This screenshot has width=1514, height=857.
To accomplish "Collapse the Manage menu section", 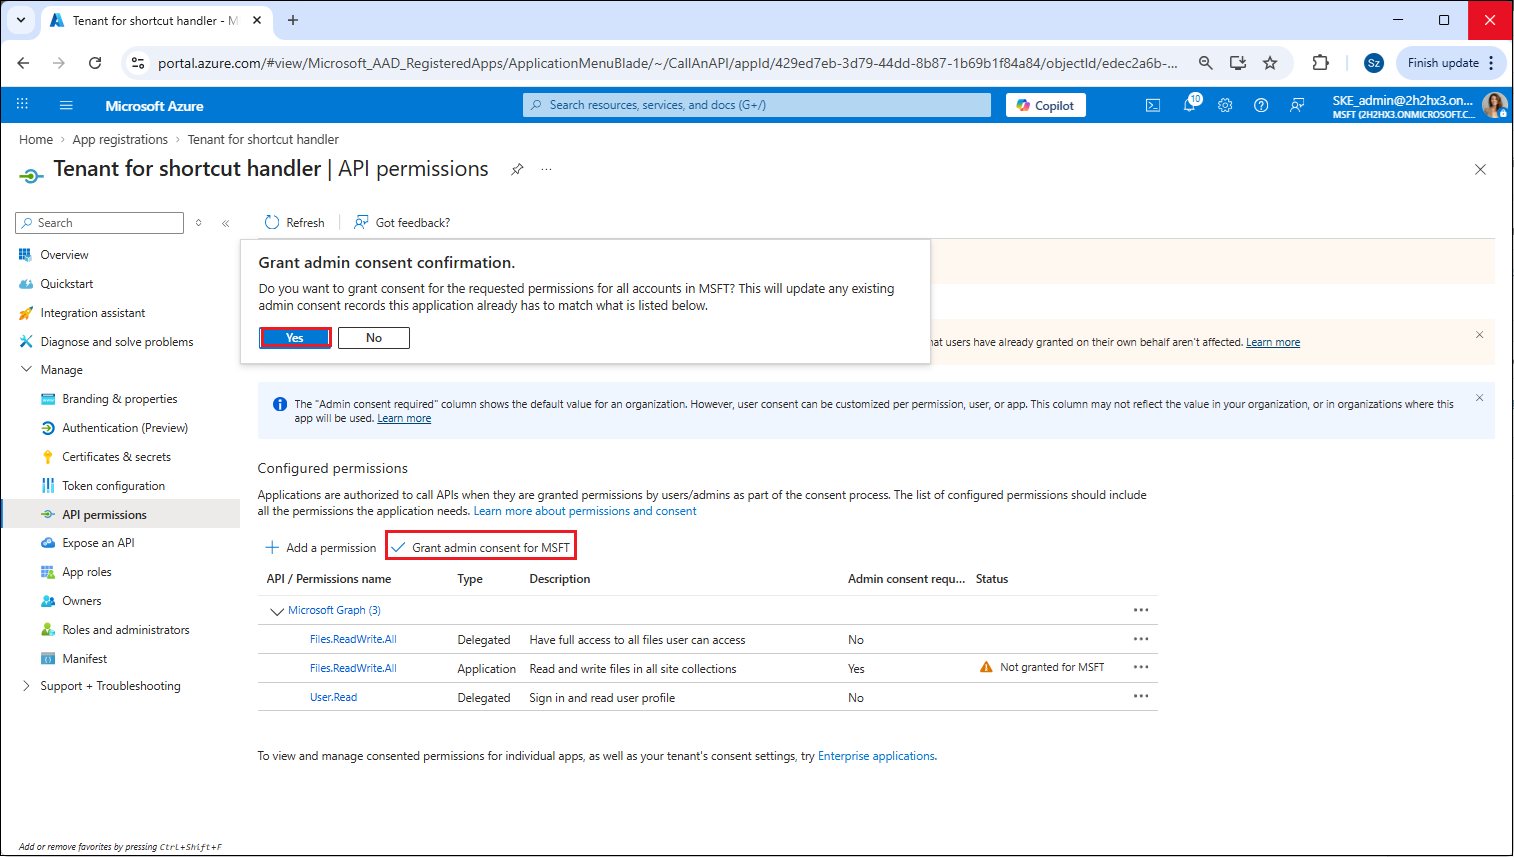I will point(27,370).
